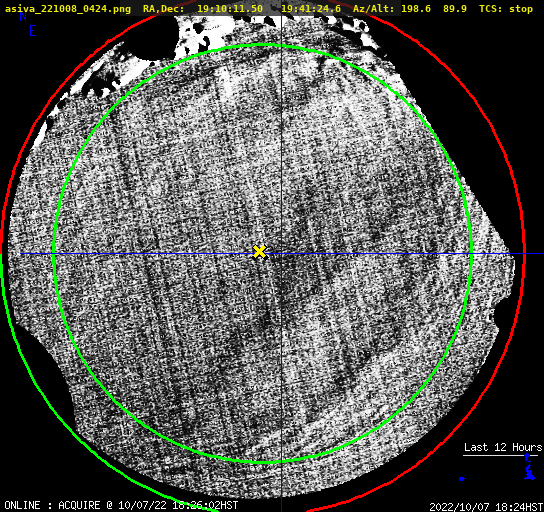
Task: Click the Last 12 Hours label
Action: pos(503,447)
